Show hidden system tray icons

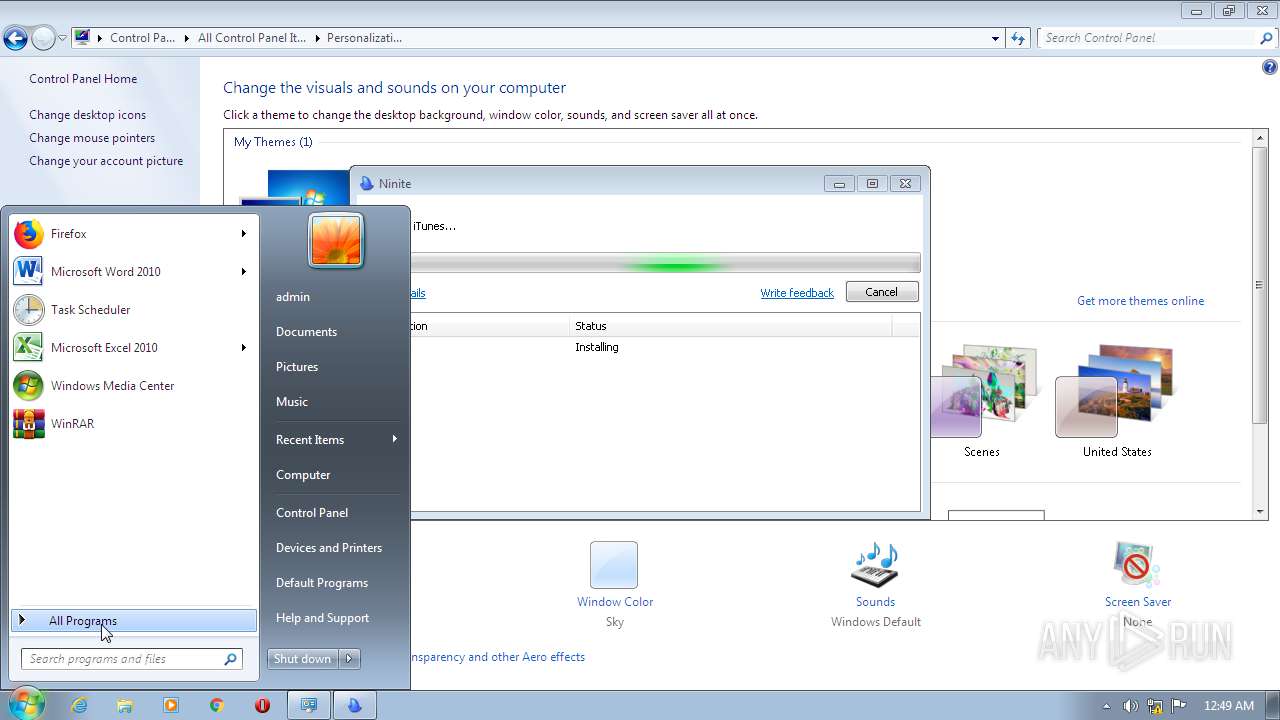coord(1106,706)
